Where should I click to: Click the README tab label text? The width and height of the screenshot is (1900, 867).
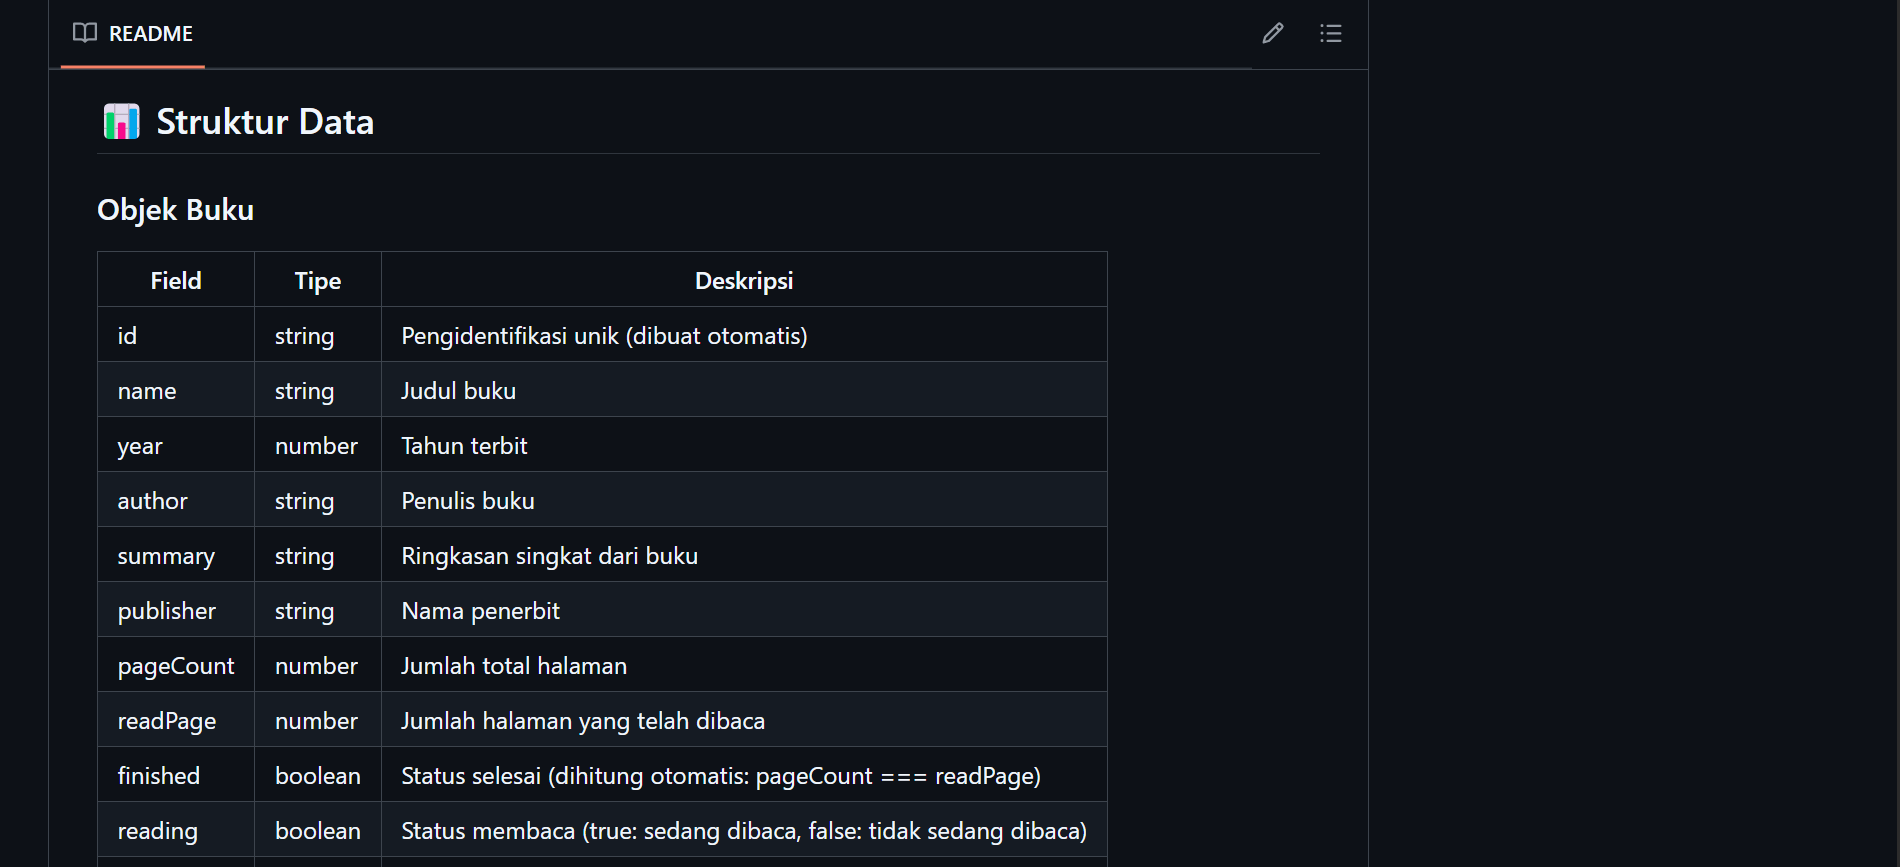pos(151,33)
